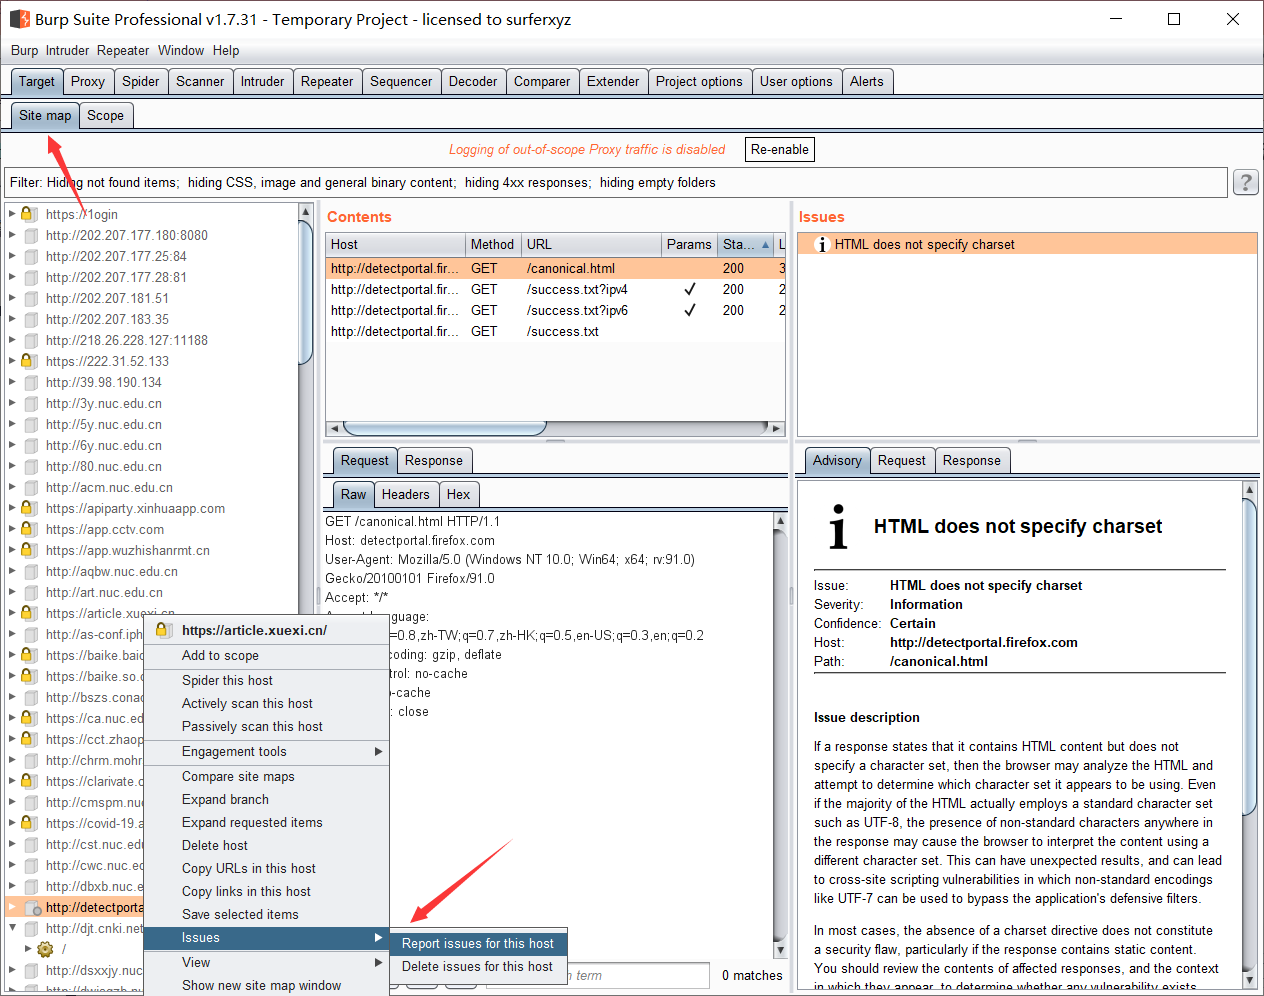The image size is (1264, 996).
Task: Open the help question mark button
Action: 1245,182
